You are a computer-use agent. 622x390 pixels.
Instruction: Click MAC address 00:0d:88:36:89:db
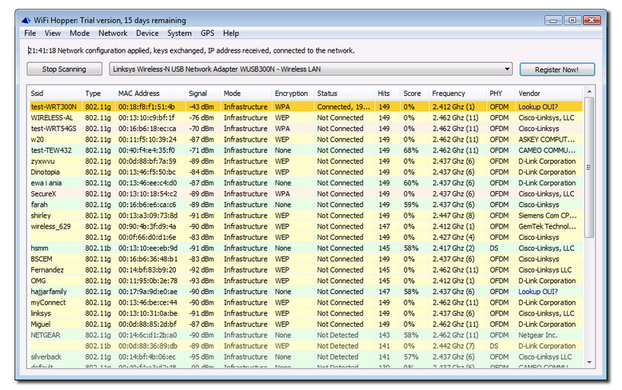coord(148,346)
